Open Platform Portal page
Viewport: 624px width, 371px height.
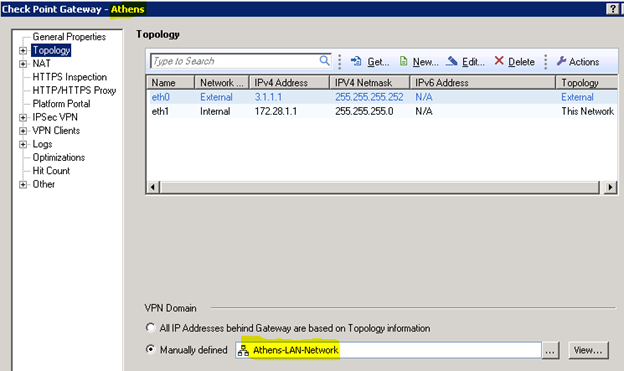pyautogui.click(x=61, y=103)
